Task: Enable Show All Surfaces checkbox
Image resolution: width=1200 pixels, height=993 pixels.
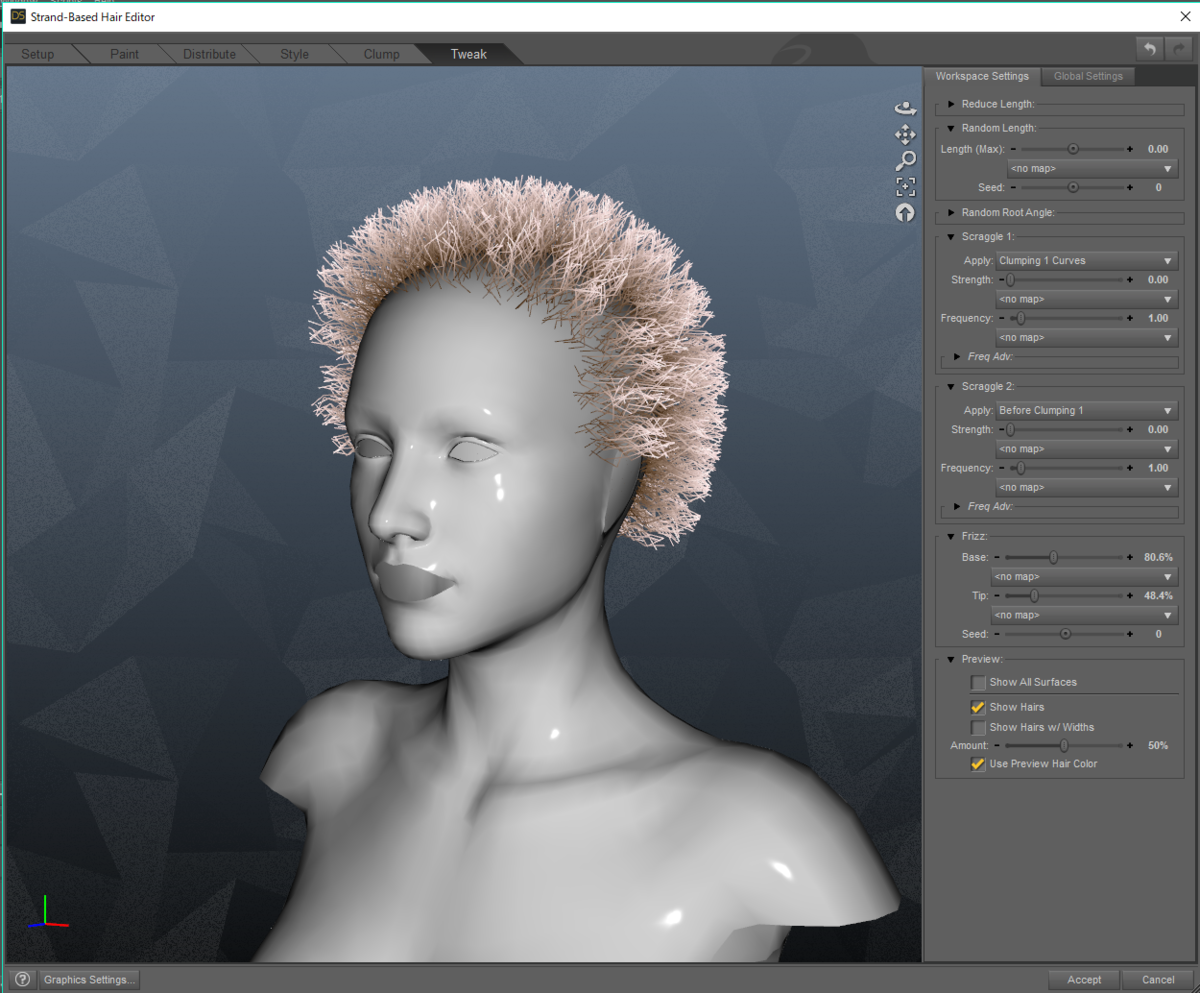Action: click(x=978, y=682)
